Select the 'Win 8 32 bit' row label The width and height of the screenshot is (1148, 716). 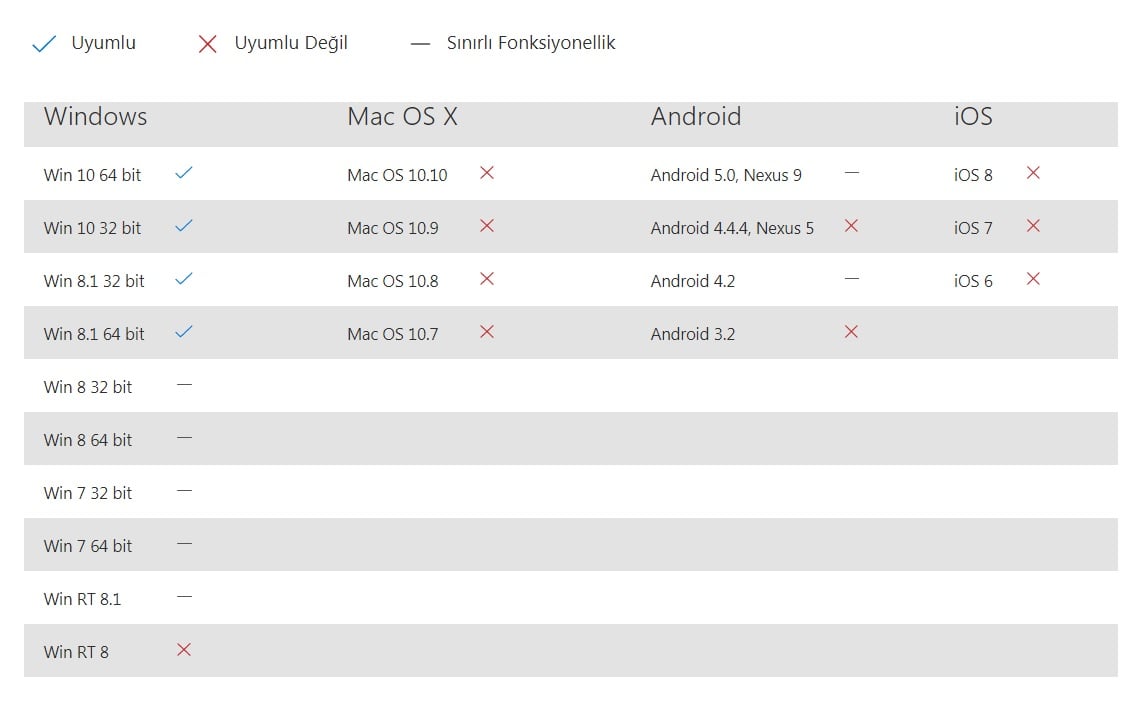pyautogui.click(x=88, y=387)
